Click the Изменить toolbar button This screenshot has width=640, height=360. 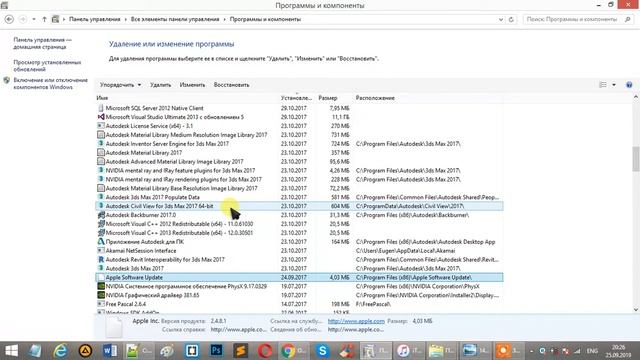[x=192, y=85]
